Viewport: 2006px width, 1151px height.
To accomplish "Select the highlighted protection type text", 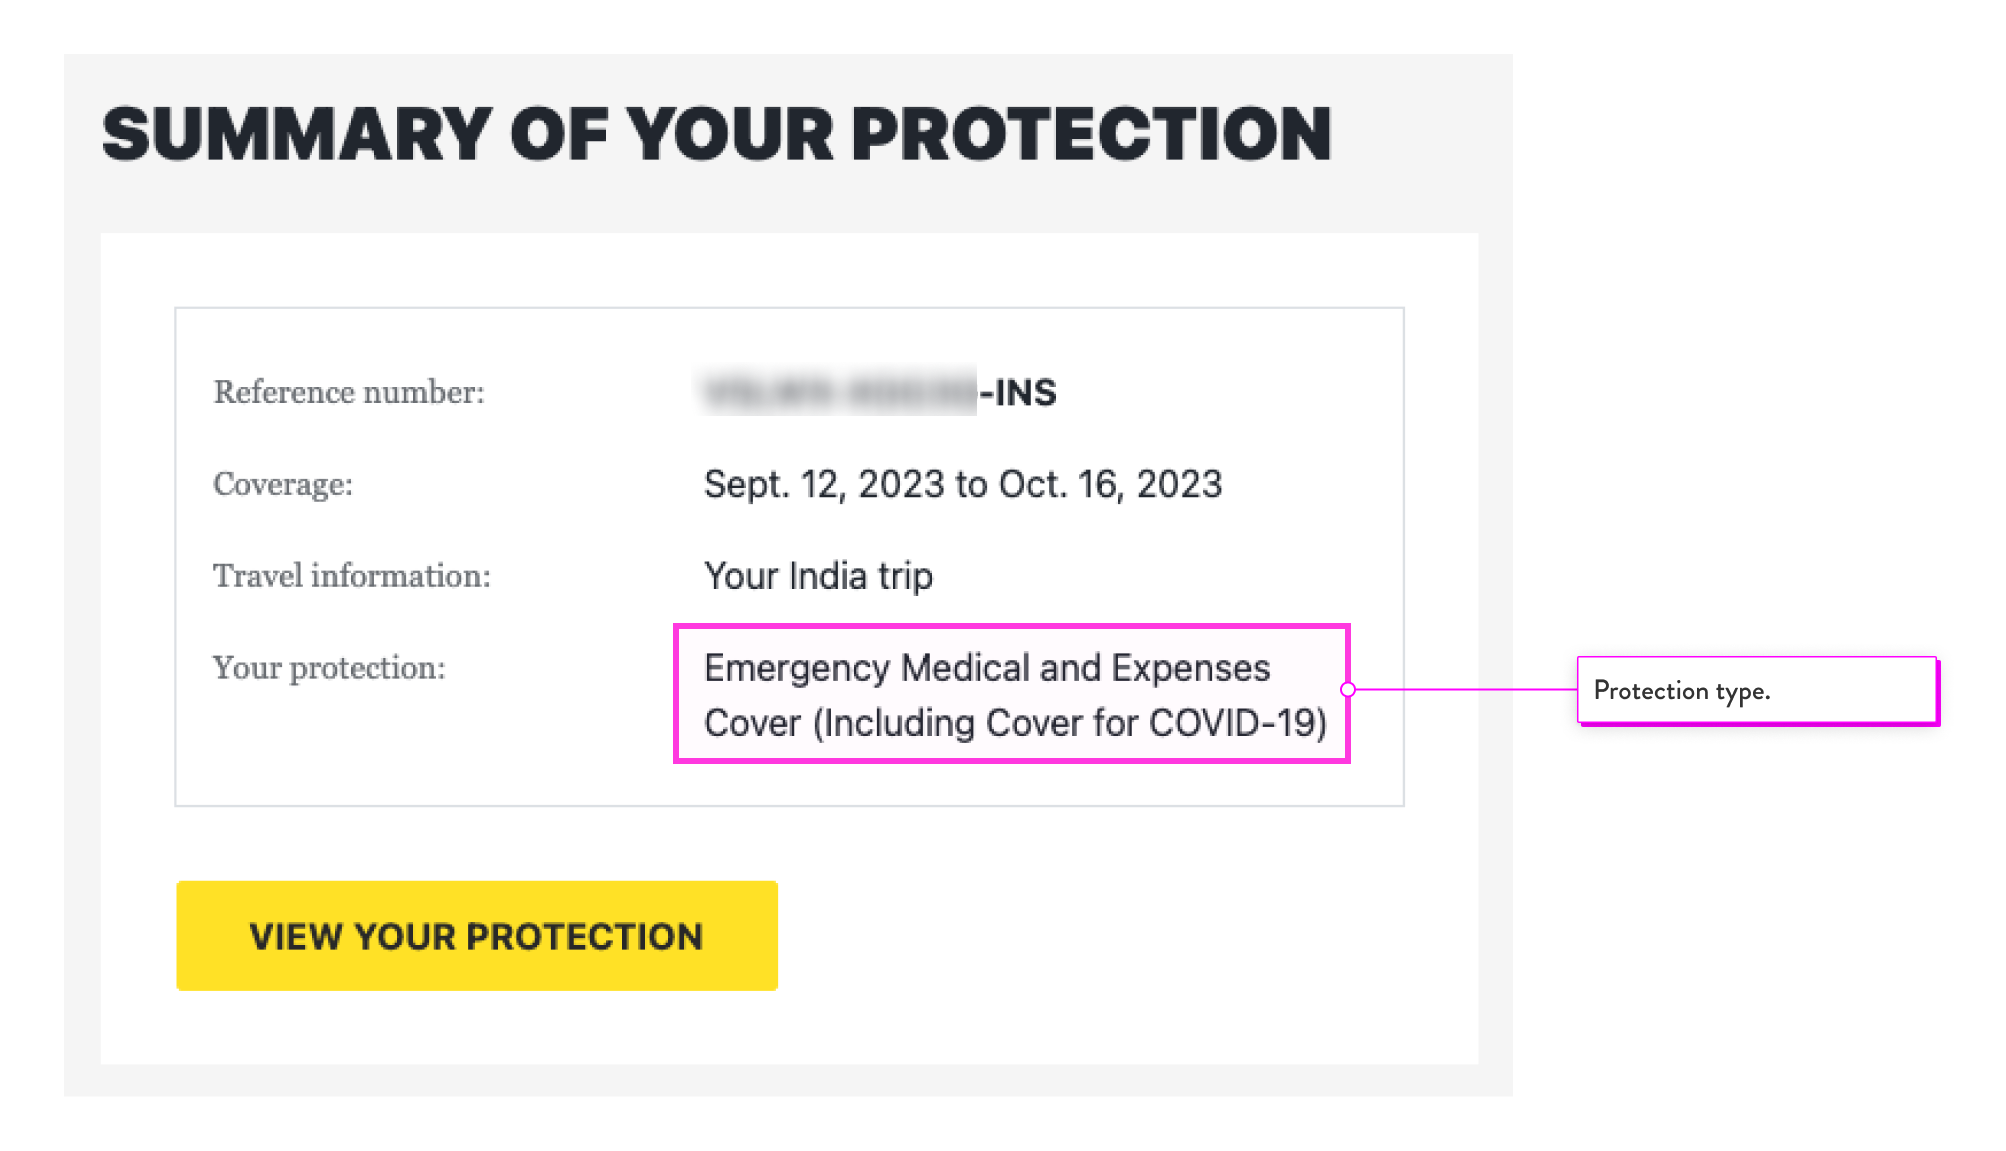I will click(x=1013, y=694).
